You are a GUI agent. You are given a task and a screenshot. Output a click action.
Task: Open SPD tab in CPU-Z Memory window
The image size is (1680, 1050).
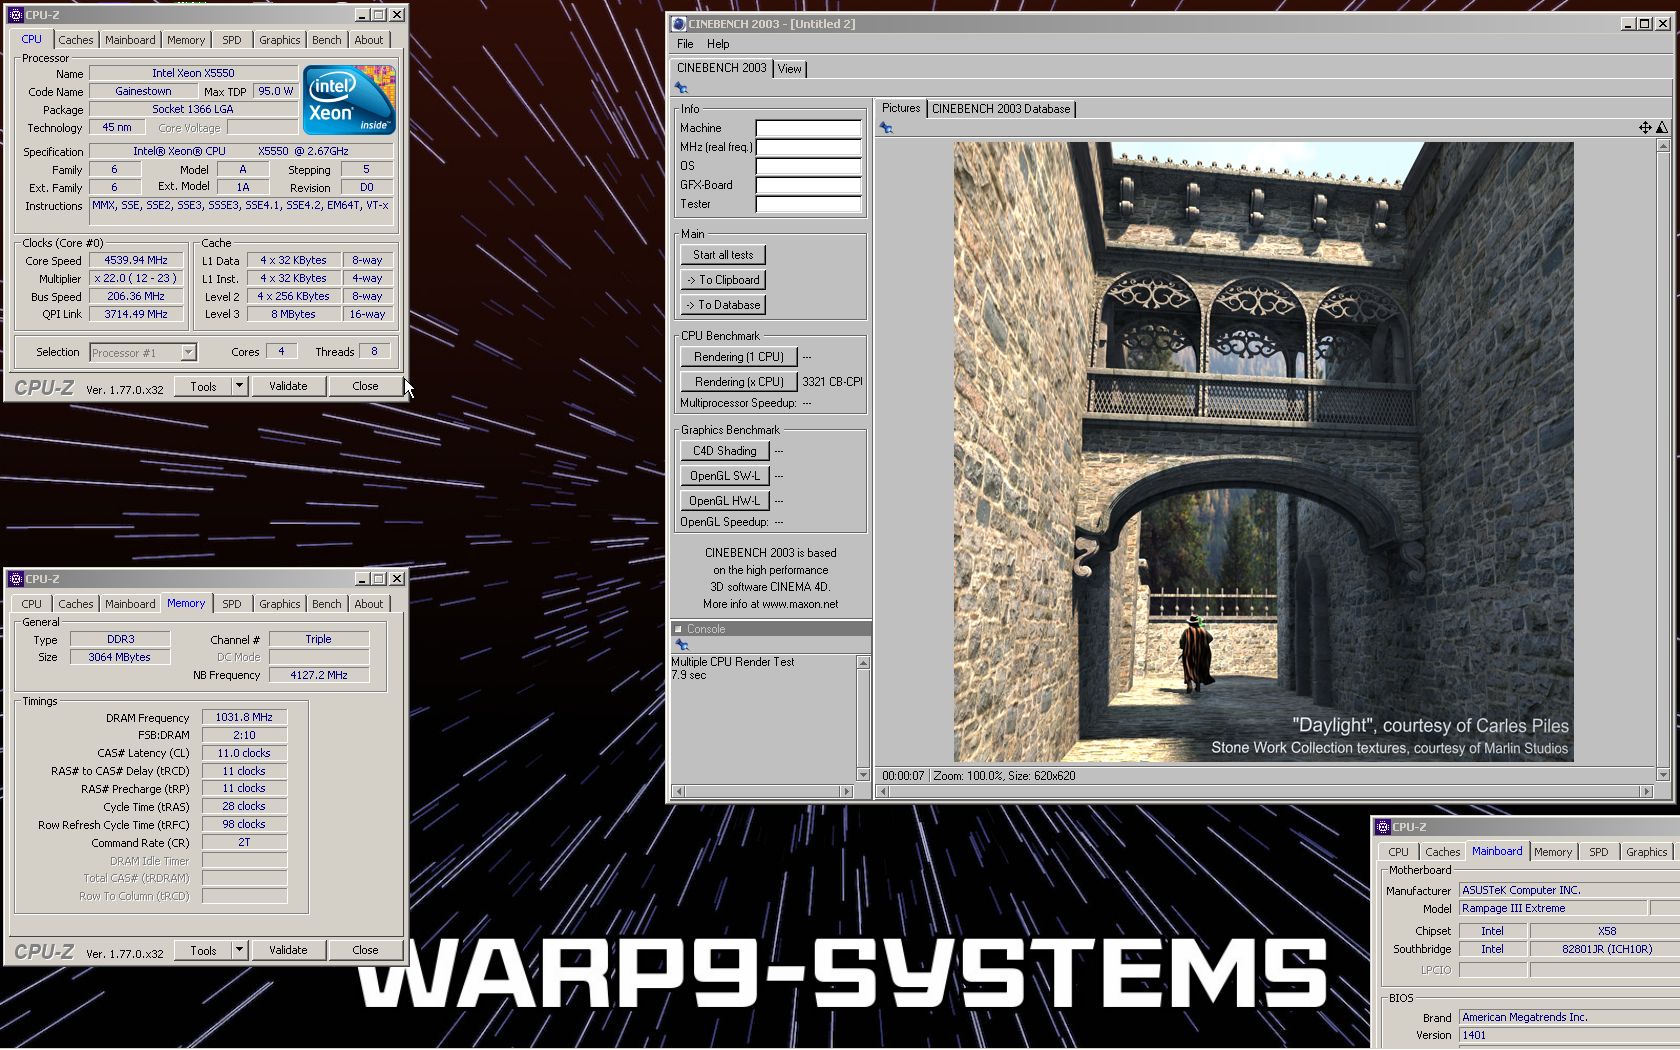(x=232, y=604)
